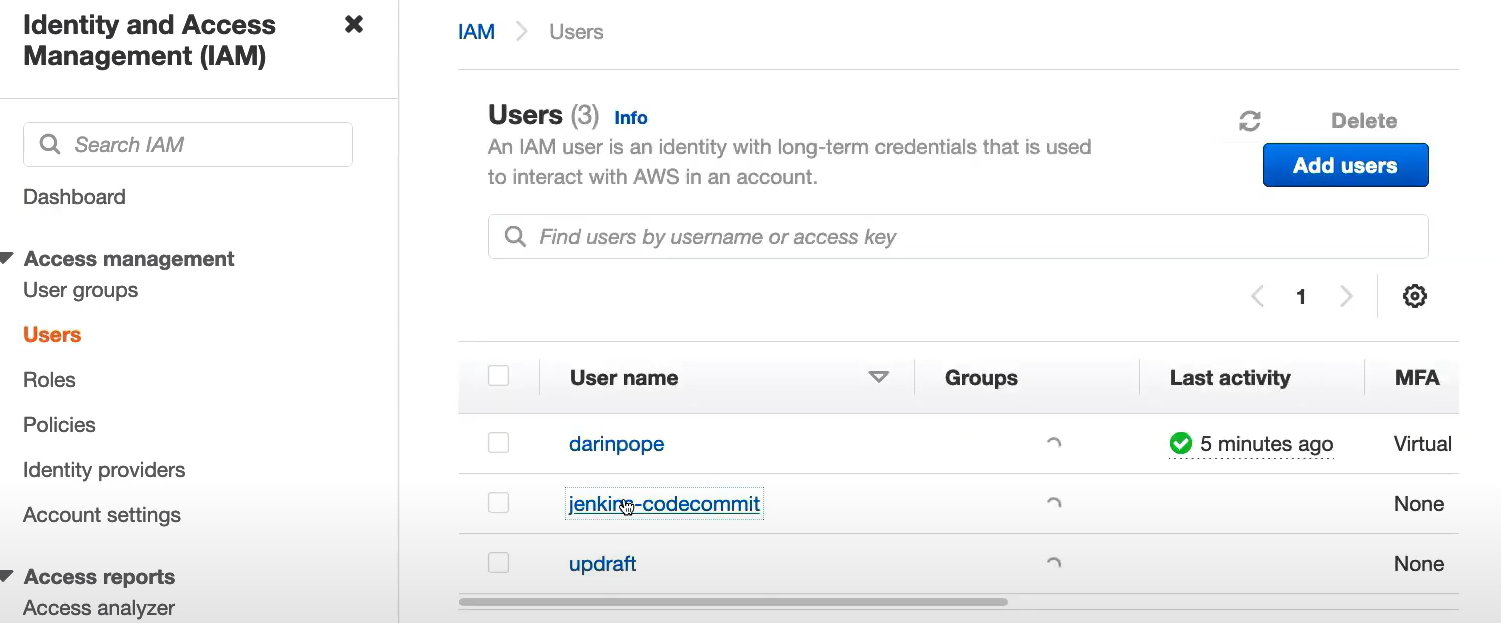
Task: Click the refresh users icon
Action: 1249,121
